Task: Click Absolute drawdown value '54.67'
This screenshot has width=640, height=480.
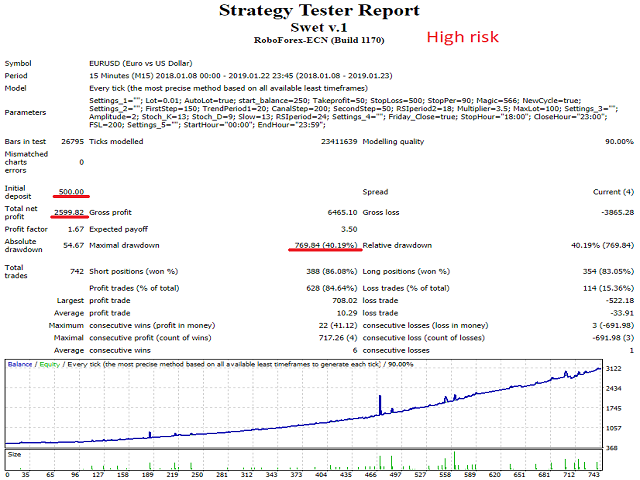Action: coord(73,246)
